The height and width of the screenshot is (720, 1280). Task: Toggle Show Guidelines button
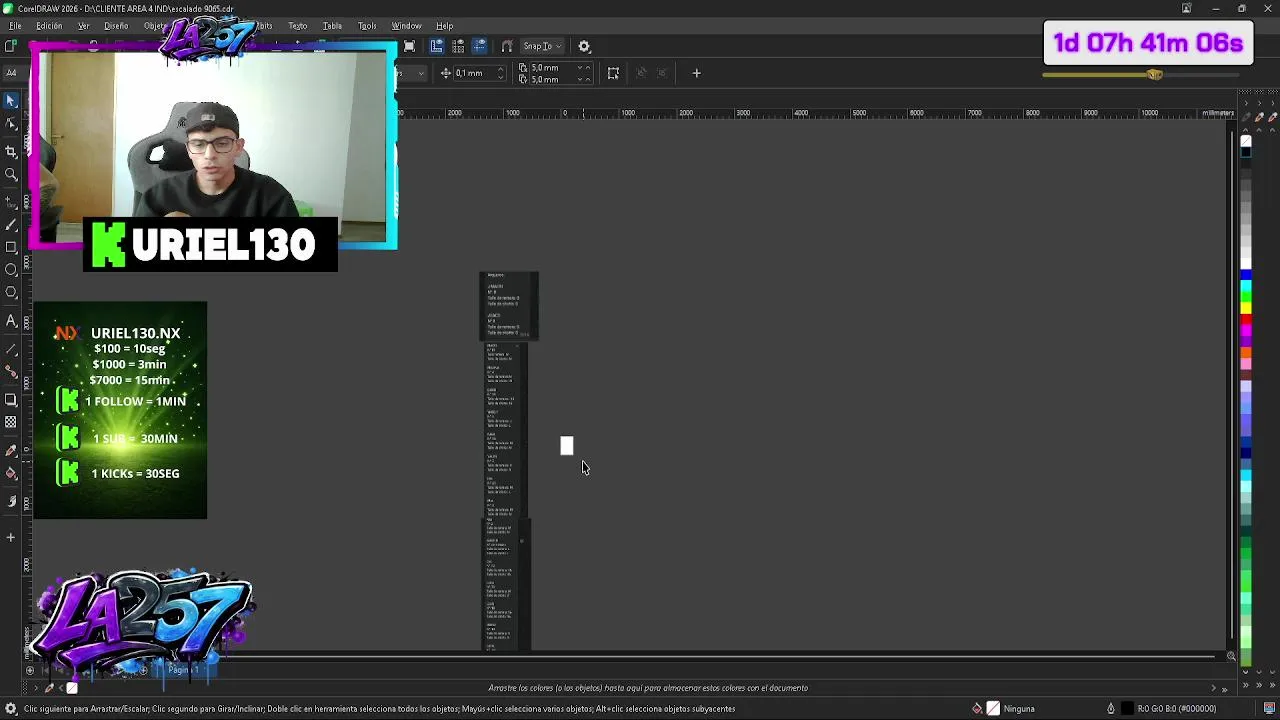(x=479, y=46)
